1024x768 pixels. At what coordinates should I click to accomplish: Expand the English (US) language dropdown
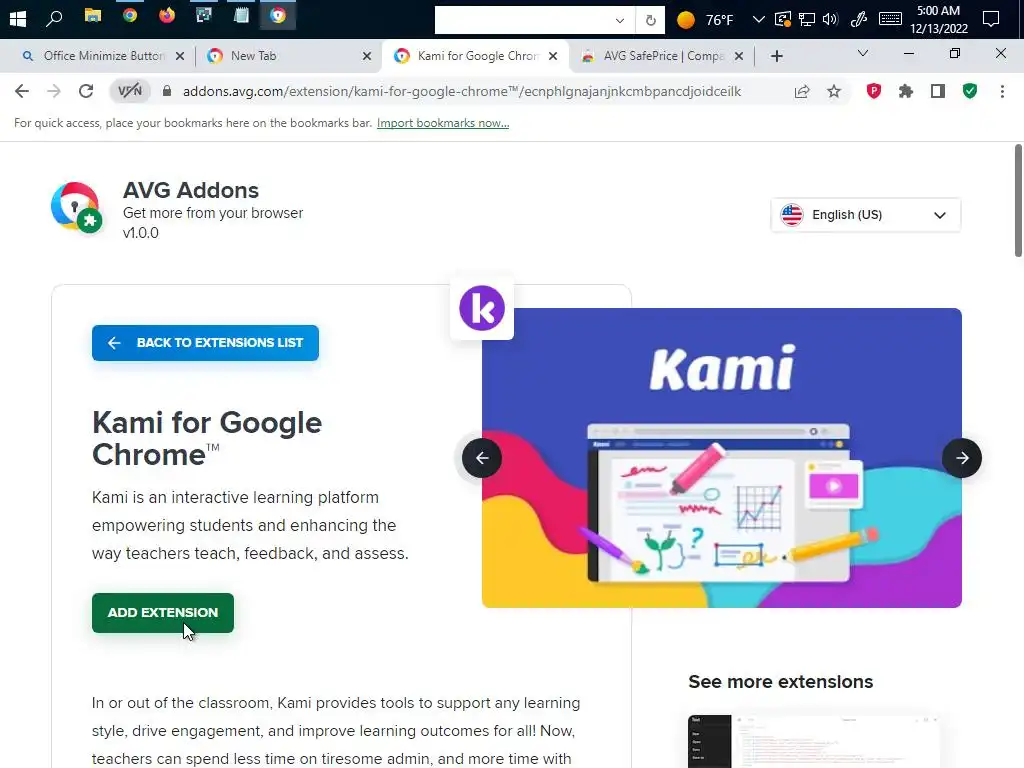(865, 215)
